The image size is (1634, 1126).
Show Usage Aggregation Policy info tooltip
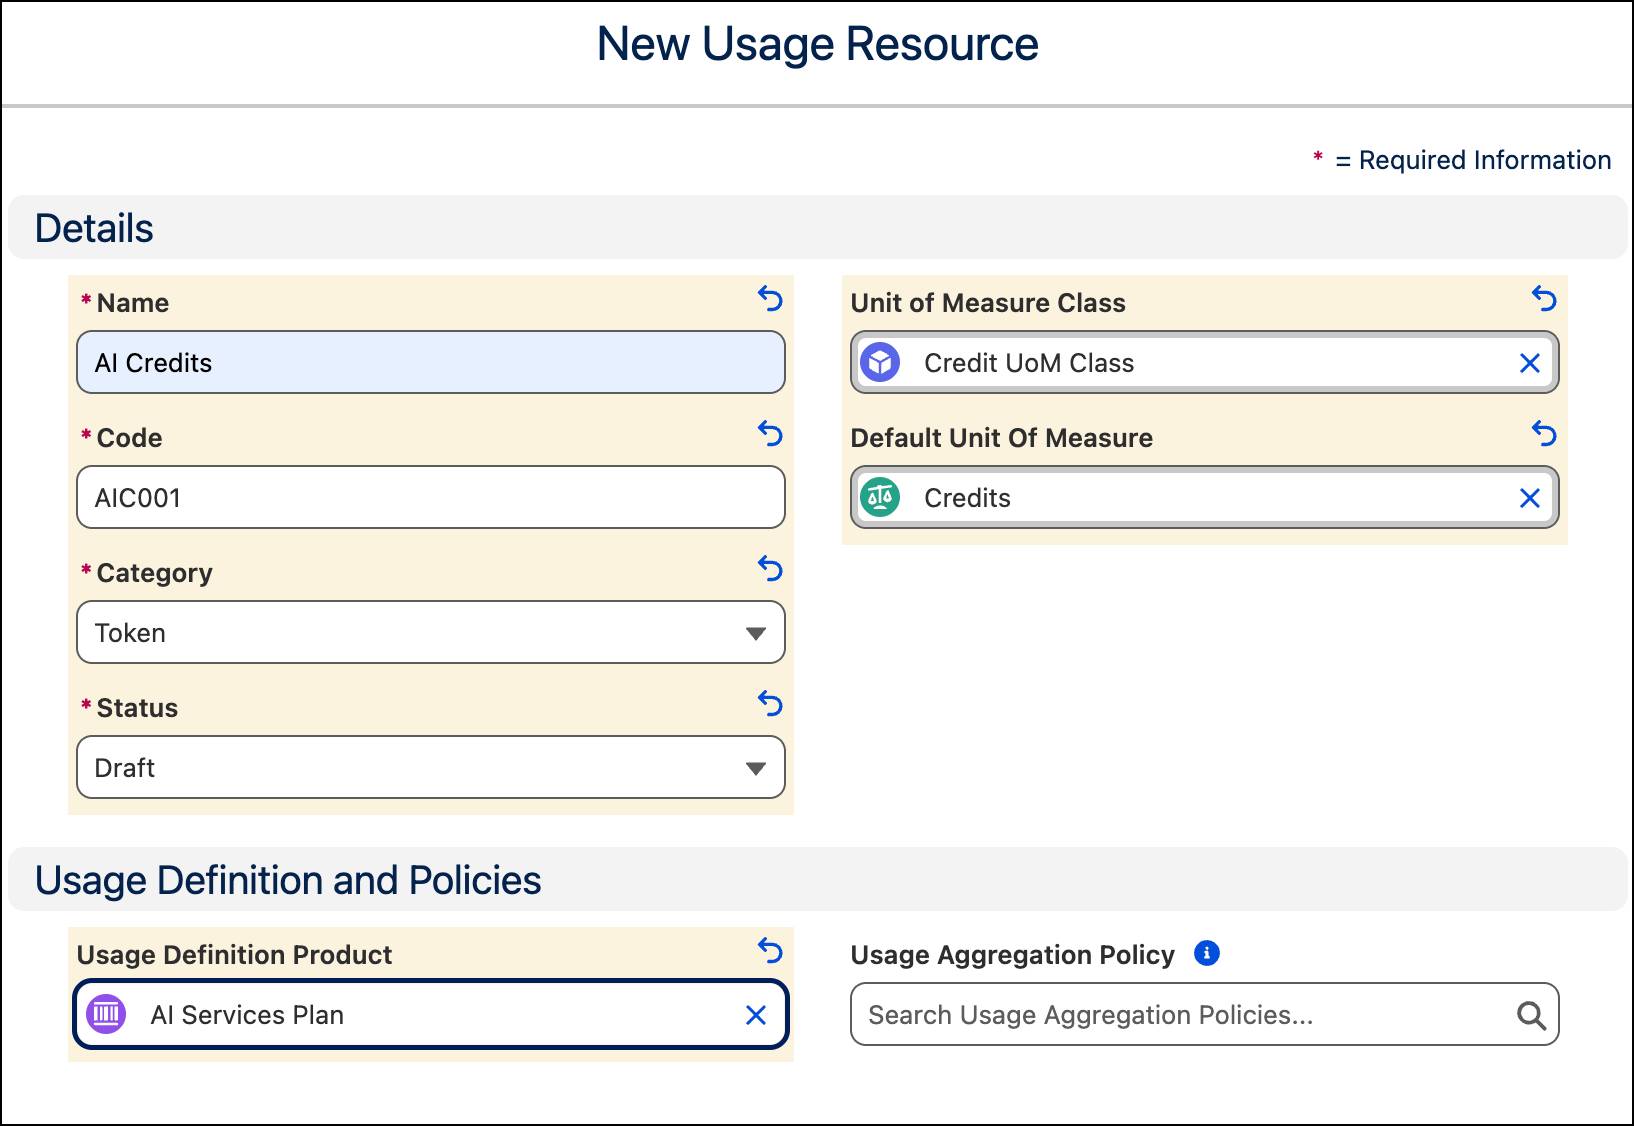point(1207,953)
